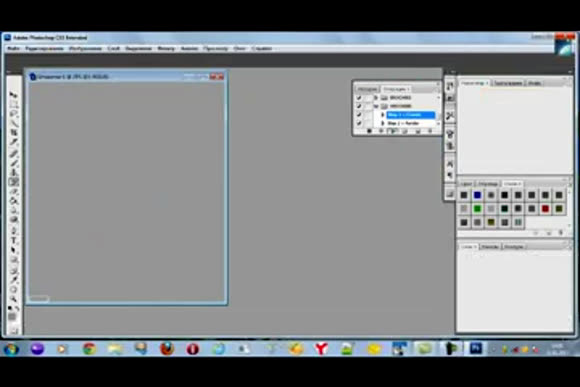Switch to the Histogram tab
This screenshot has width=580, height=387.
(508, 83)
